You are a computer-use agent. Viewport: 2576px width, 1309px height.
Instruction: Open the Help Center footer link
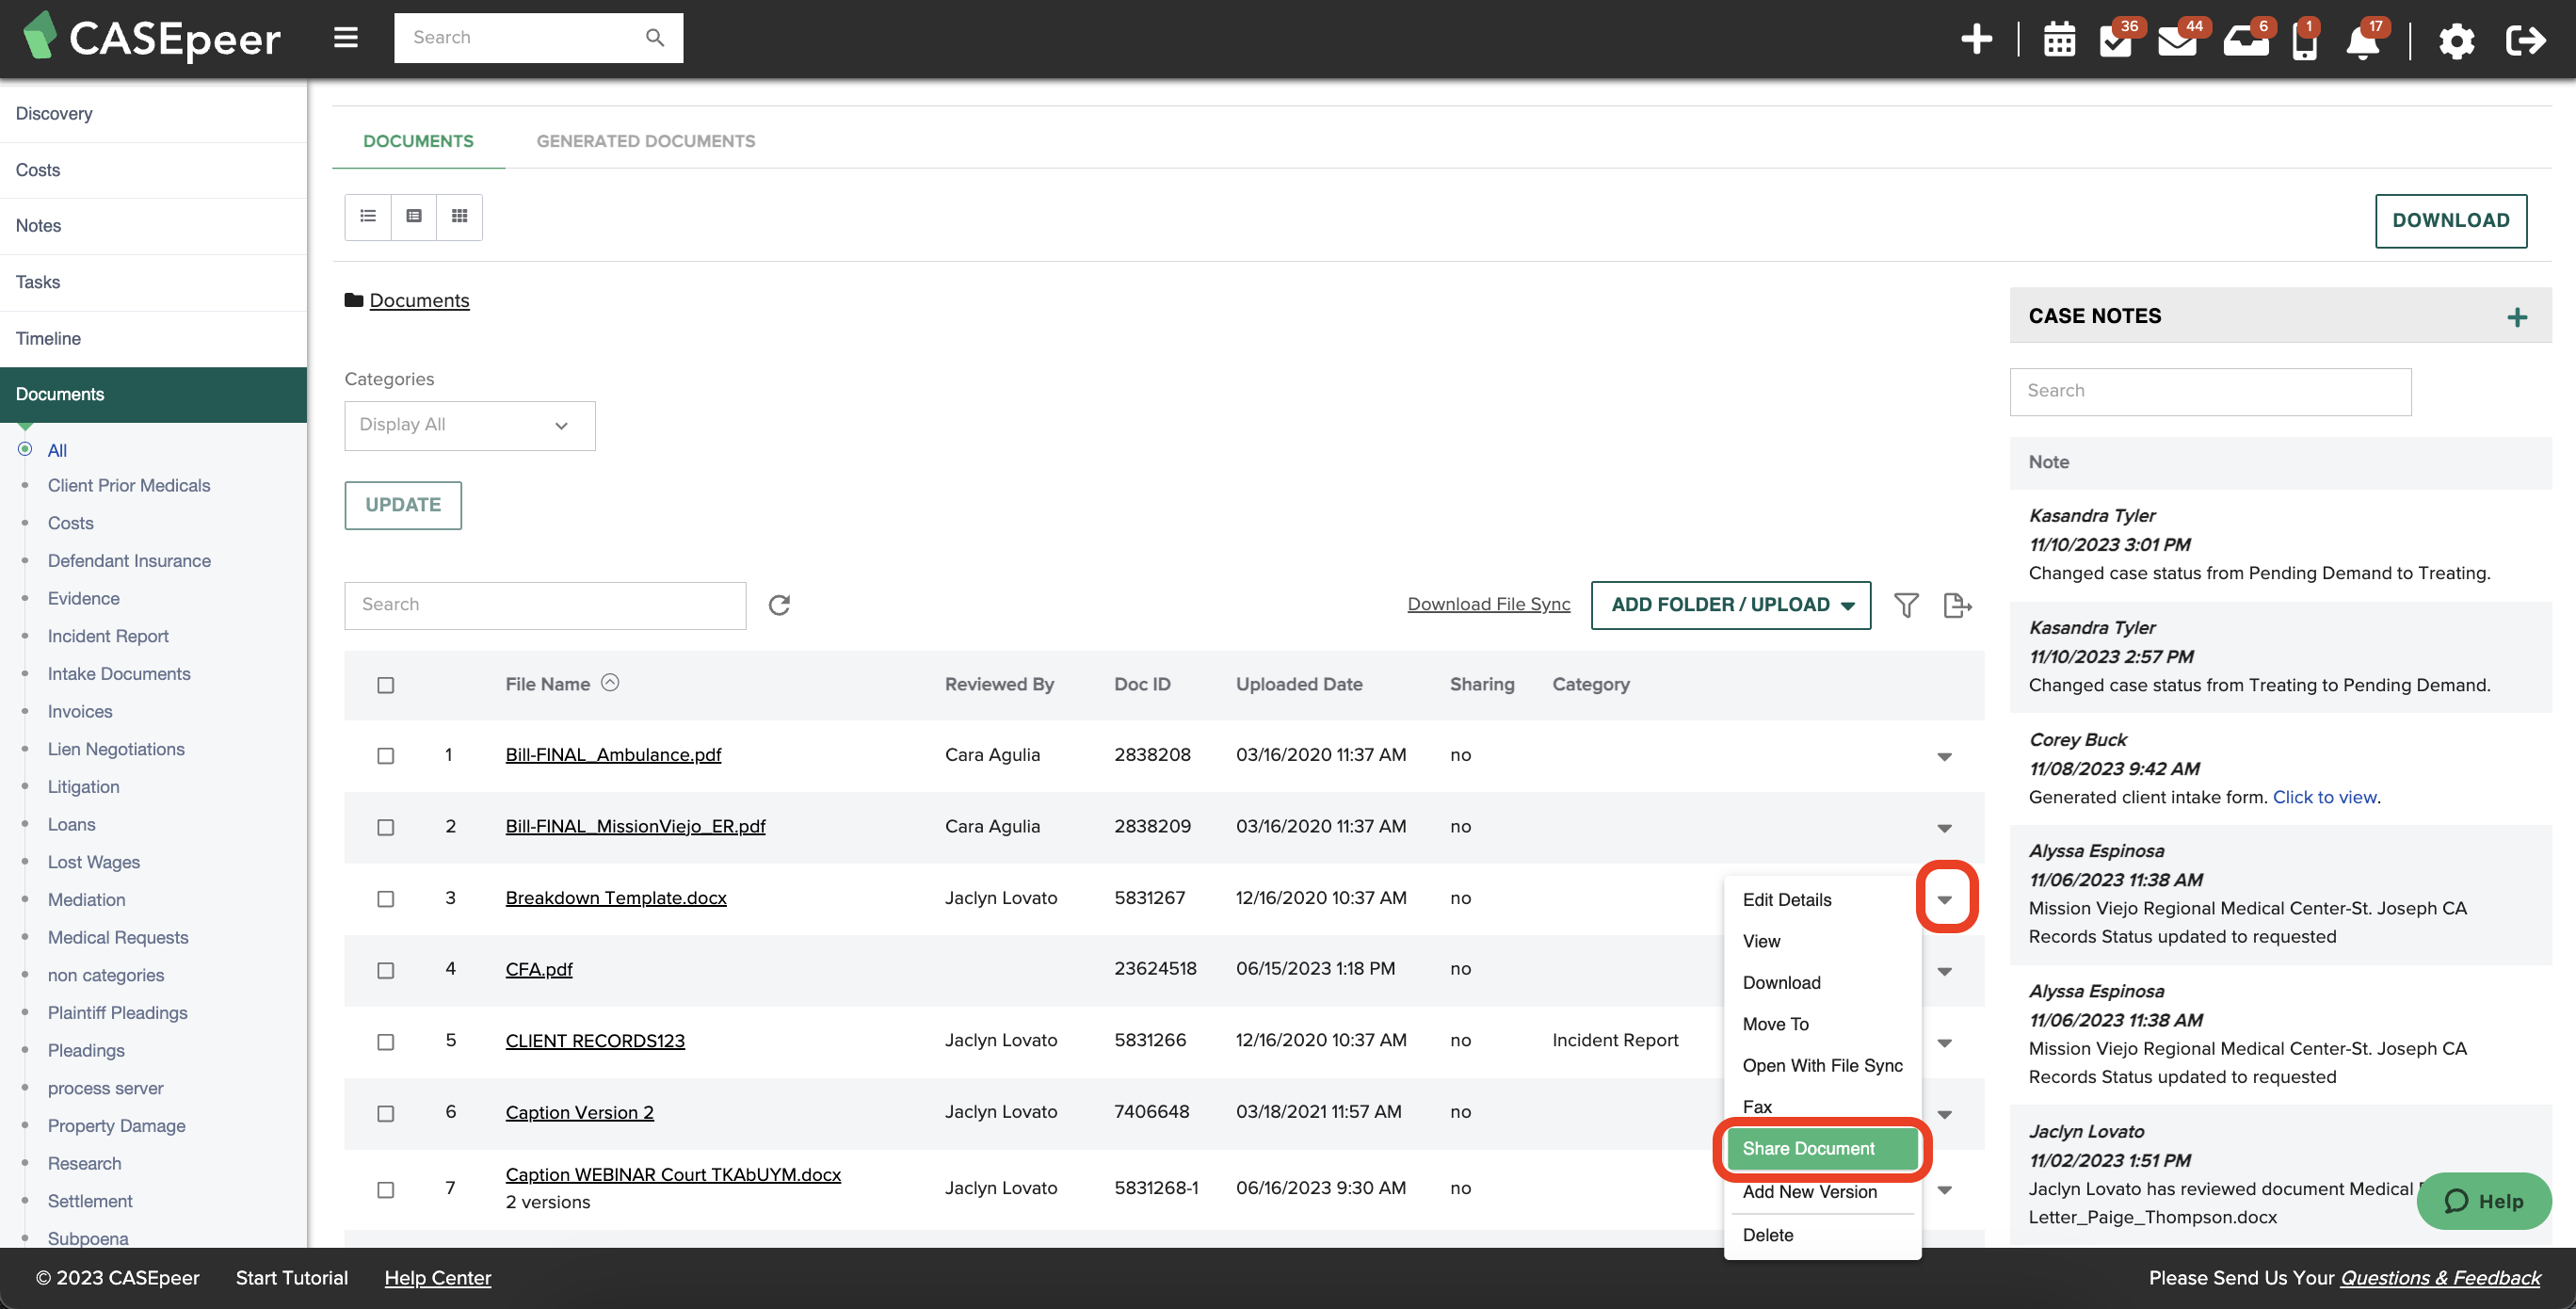tap(437, 1277)
